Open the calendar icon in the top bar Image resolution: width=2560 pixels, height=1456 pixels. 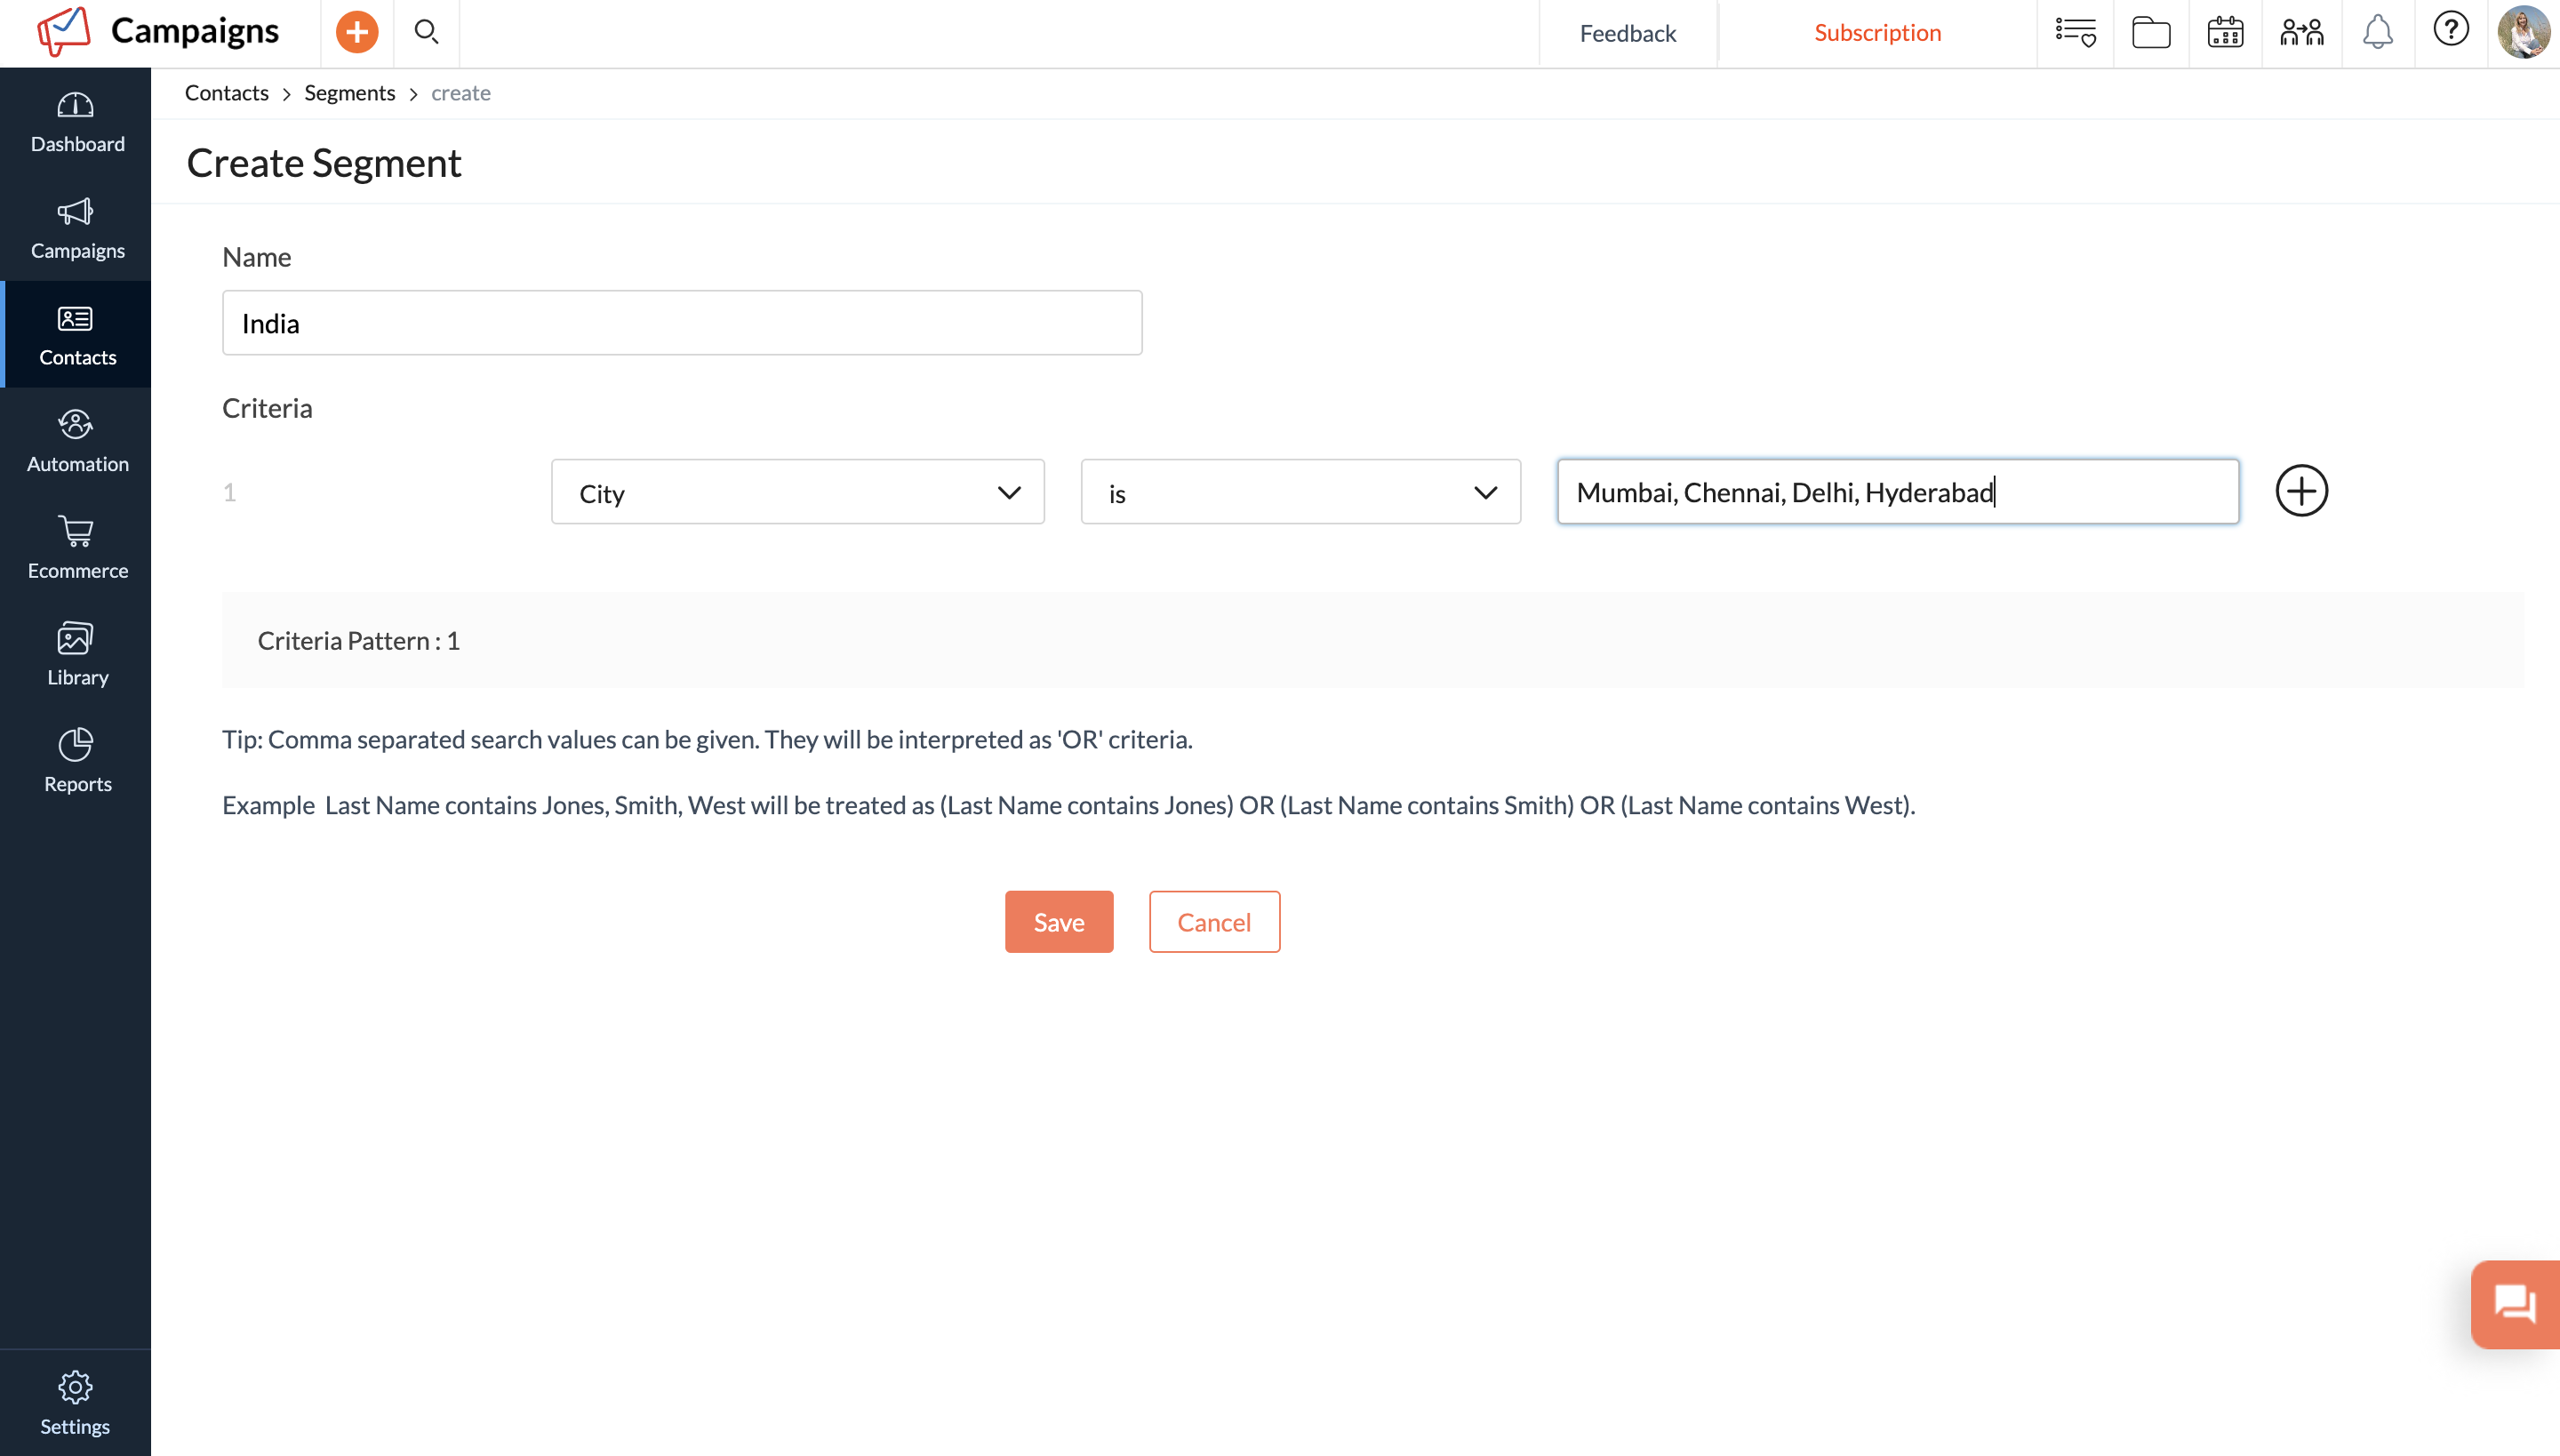coord(2225,32)
